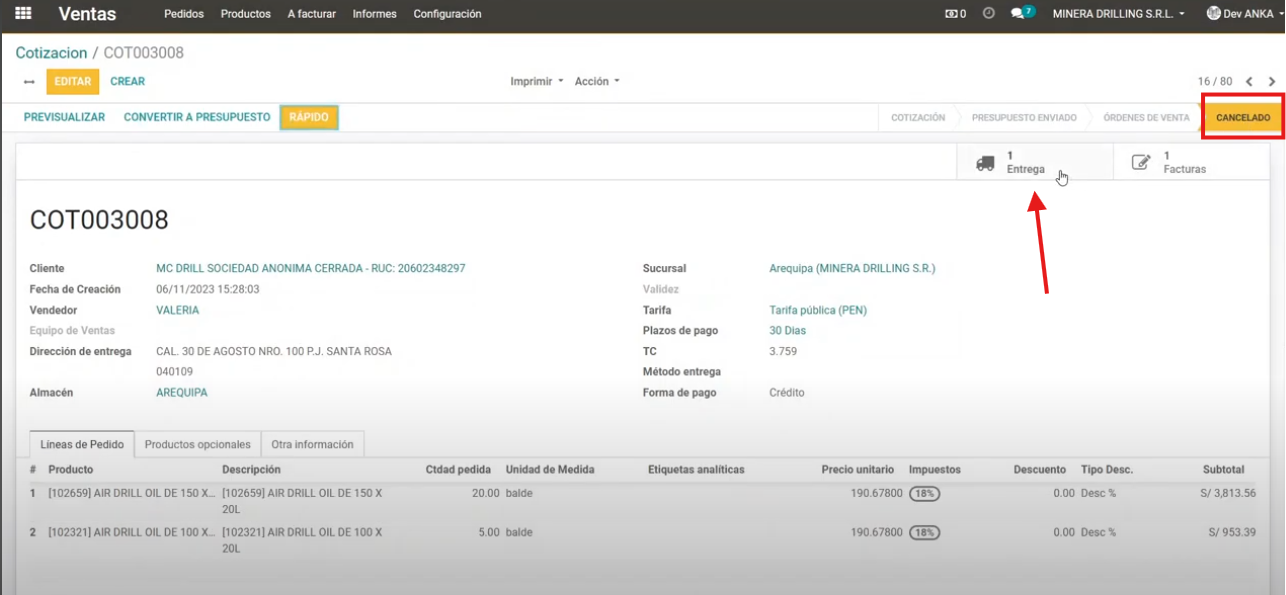Viewport: 1286px width, 595px height.
Task: Click the Dev ANKA user avatar
Action: click(x=1214, y=14)
